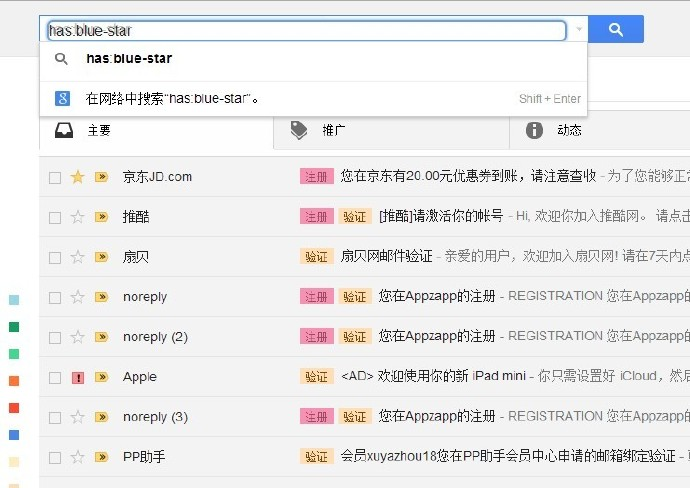Click the red exclamation marker on Apple email
This screenshot has width=690, height=488.
click(x=78, y=378)
